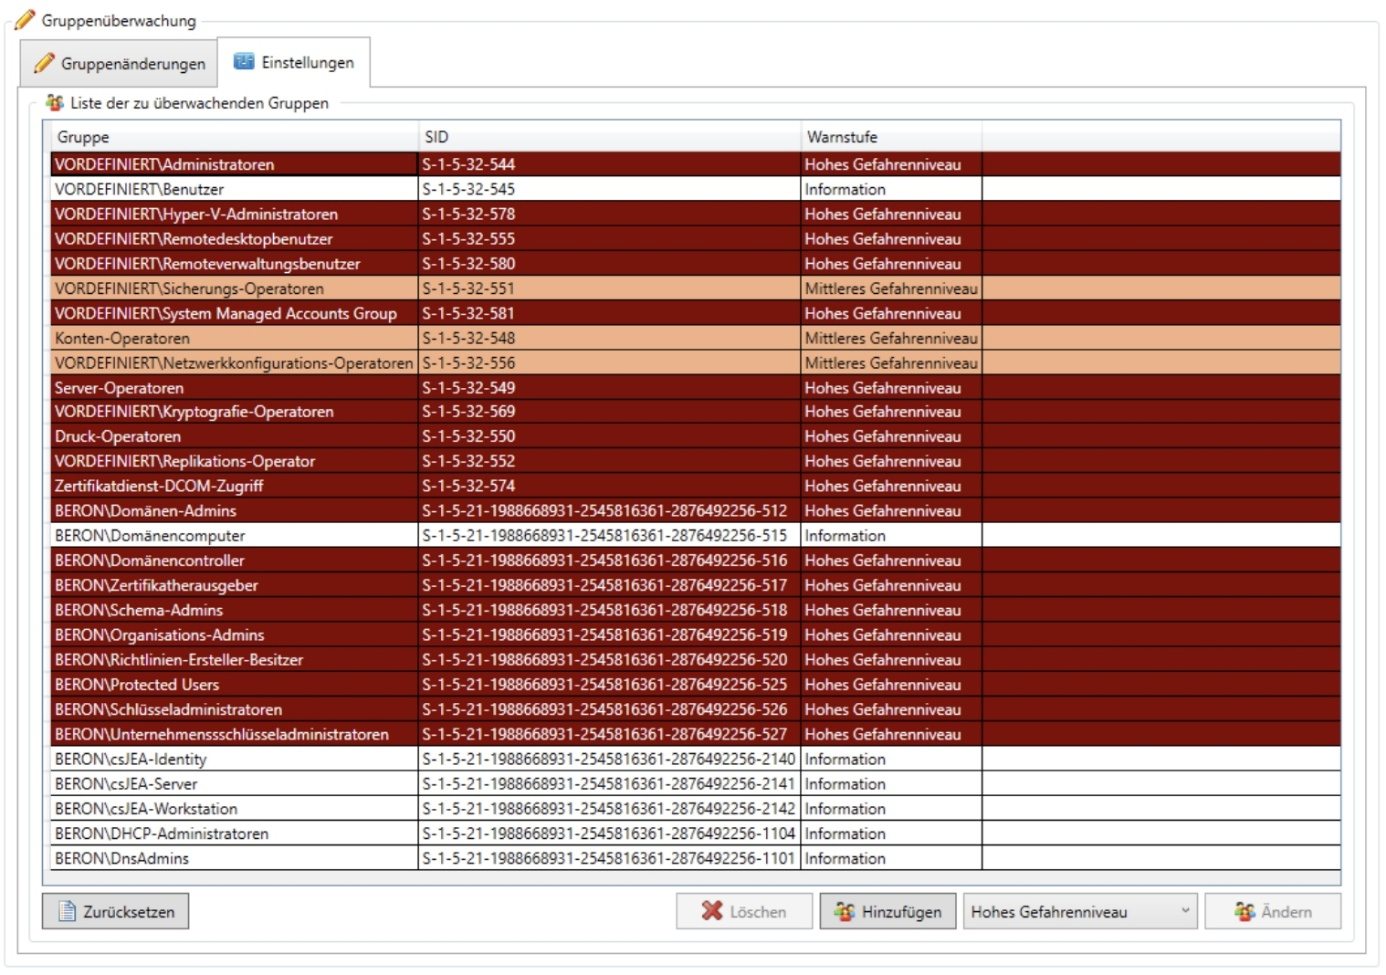Click the group icon beside Liste der Gruppen
Viewport: 1386px width, 975px height.
pyautogui.click(x=55, y=103)
